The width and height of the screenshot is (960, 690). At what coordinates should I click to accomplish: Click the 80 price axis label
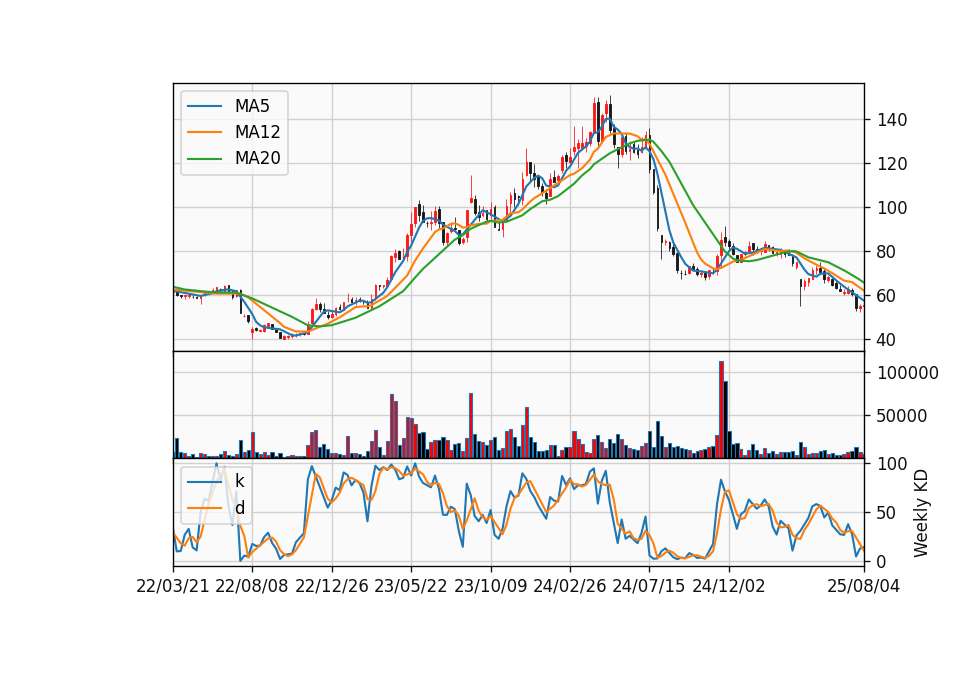click(x=887, y=252)
